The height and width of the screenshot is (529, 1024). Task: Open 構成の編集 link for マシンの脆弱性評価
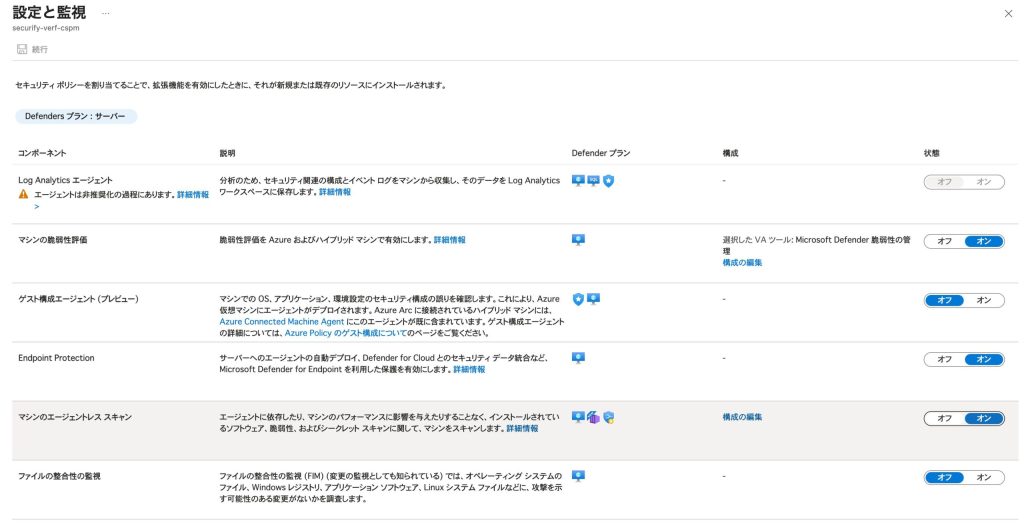coord(742,262)
